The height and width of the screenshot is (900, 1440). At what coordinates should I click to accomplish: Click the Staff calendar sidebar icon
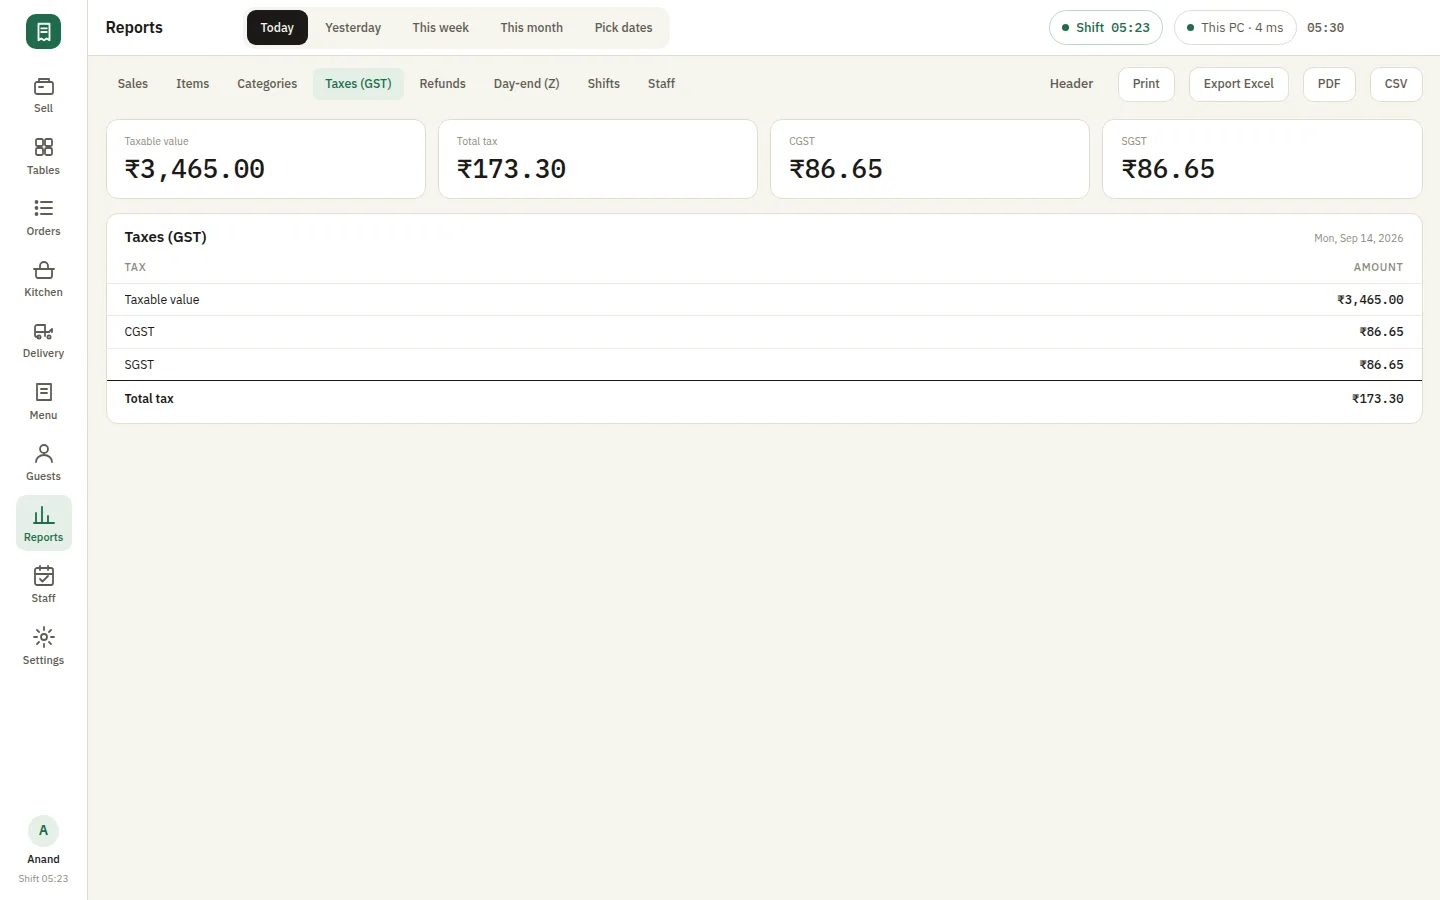click(43, 576)
